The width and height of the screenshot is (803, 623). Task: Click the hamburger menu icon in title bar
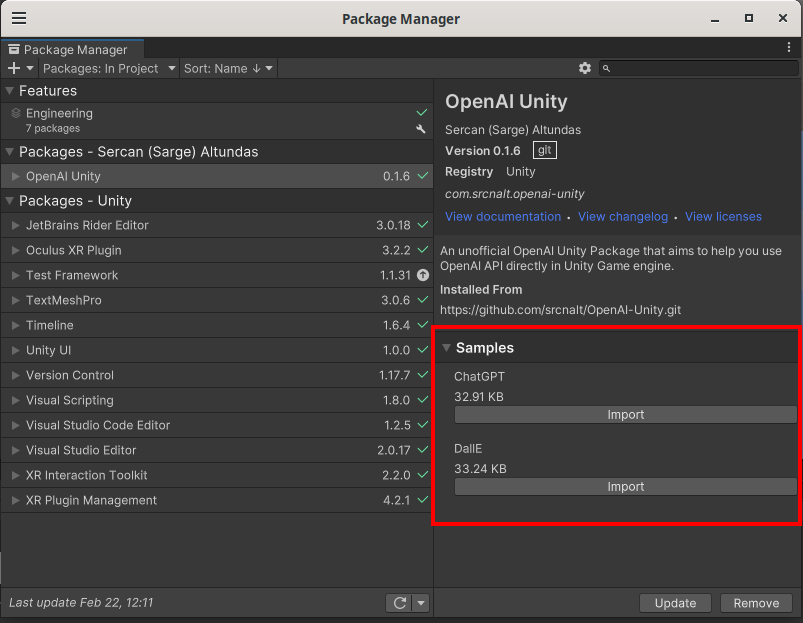point(19,18)
